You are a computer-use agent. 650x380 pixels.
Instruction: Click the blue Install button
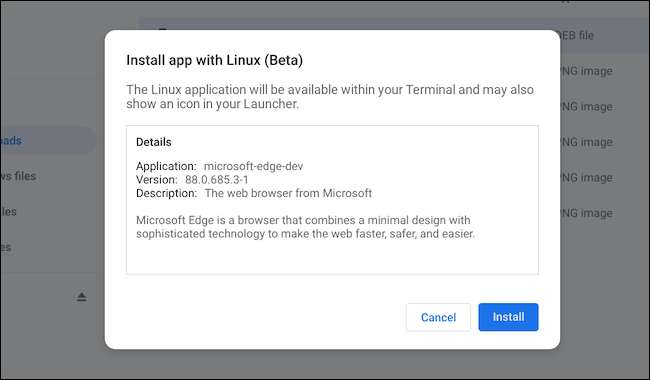[x=508, y=317]
